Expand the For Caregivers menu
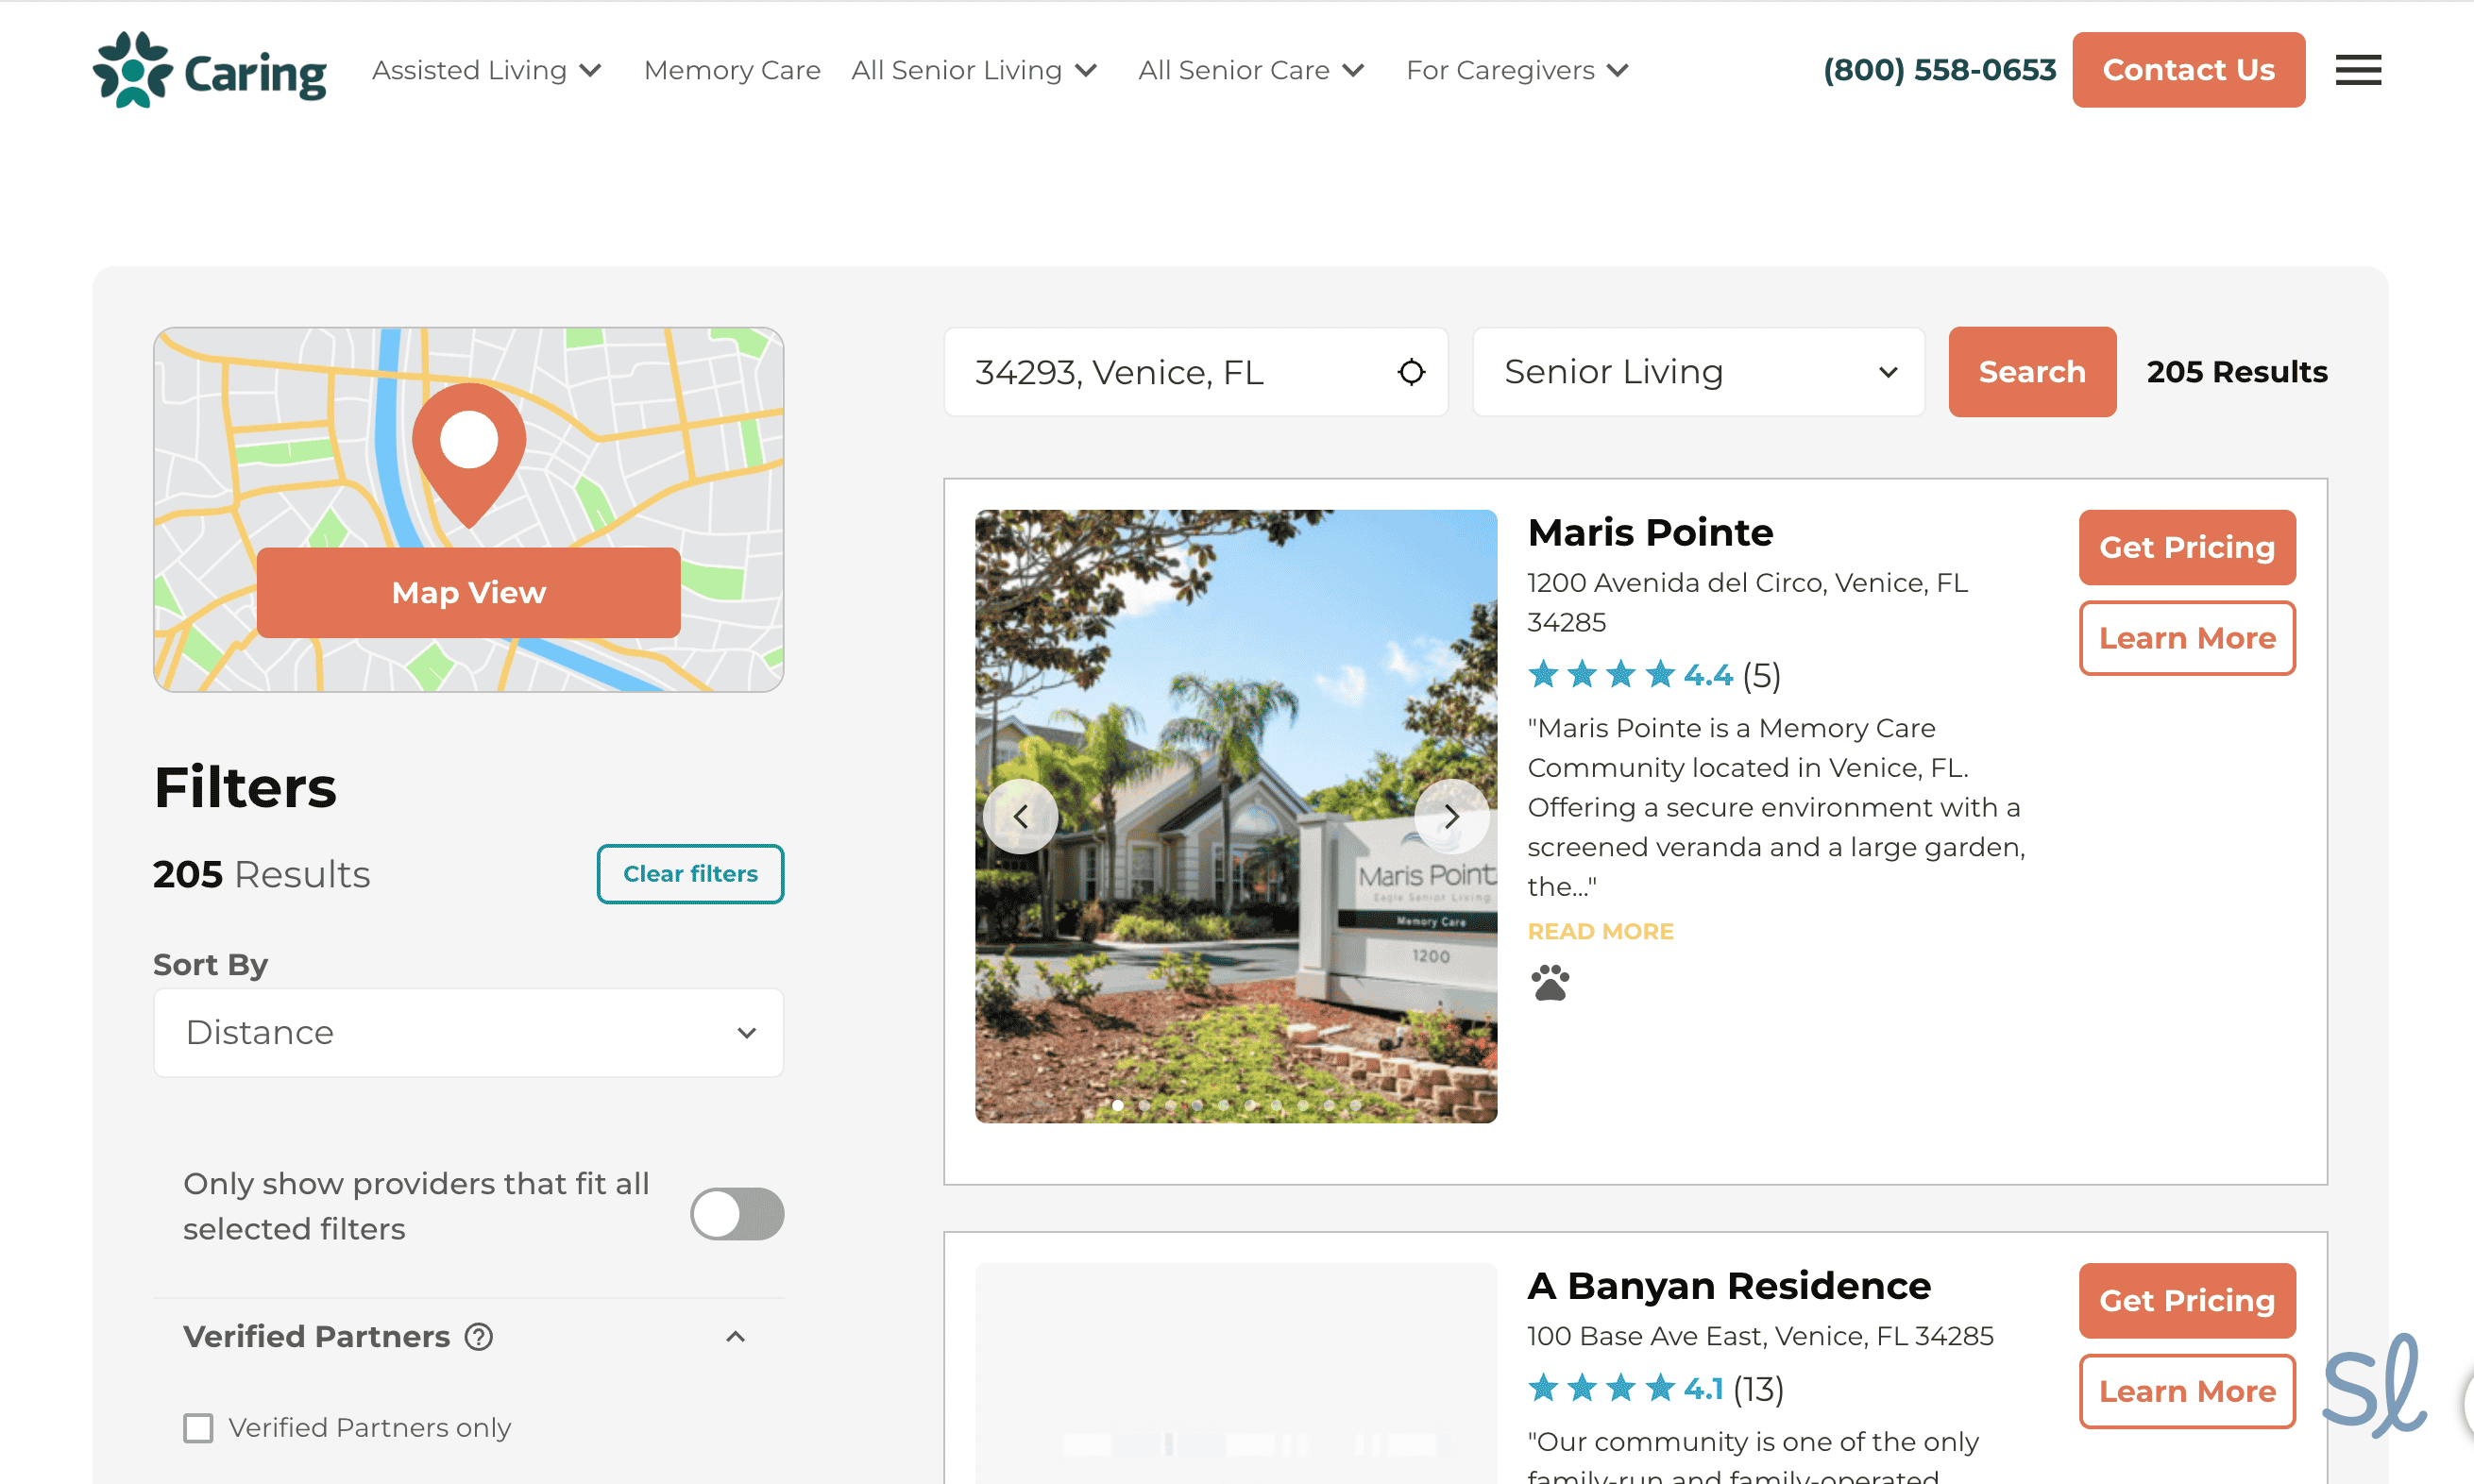2474x1484 pixels. [1517, 70]
